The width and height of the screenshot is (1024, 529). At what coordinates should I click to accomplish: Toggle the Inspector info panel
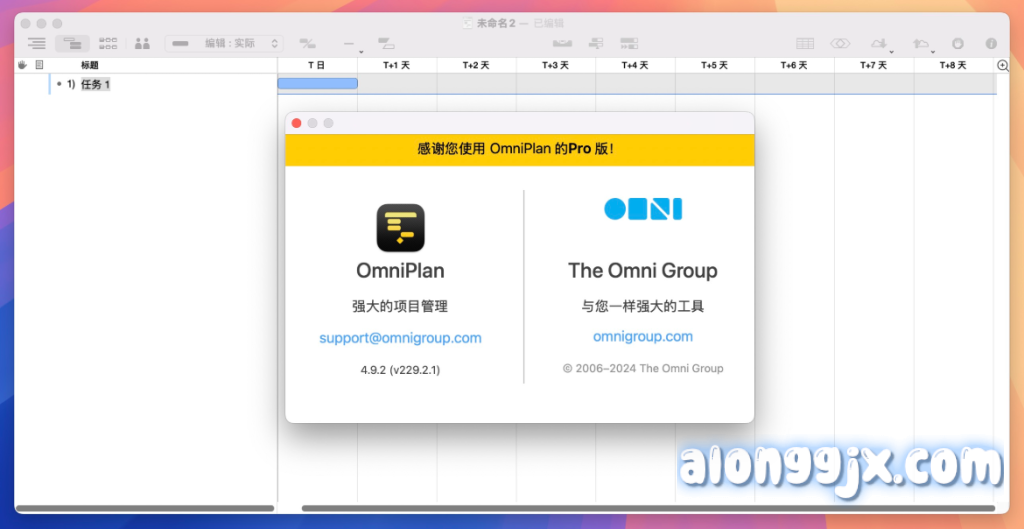(991, 43)
